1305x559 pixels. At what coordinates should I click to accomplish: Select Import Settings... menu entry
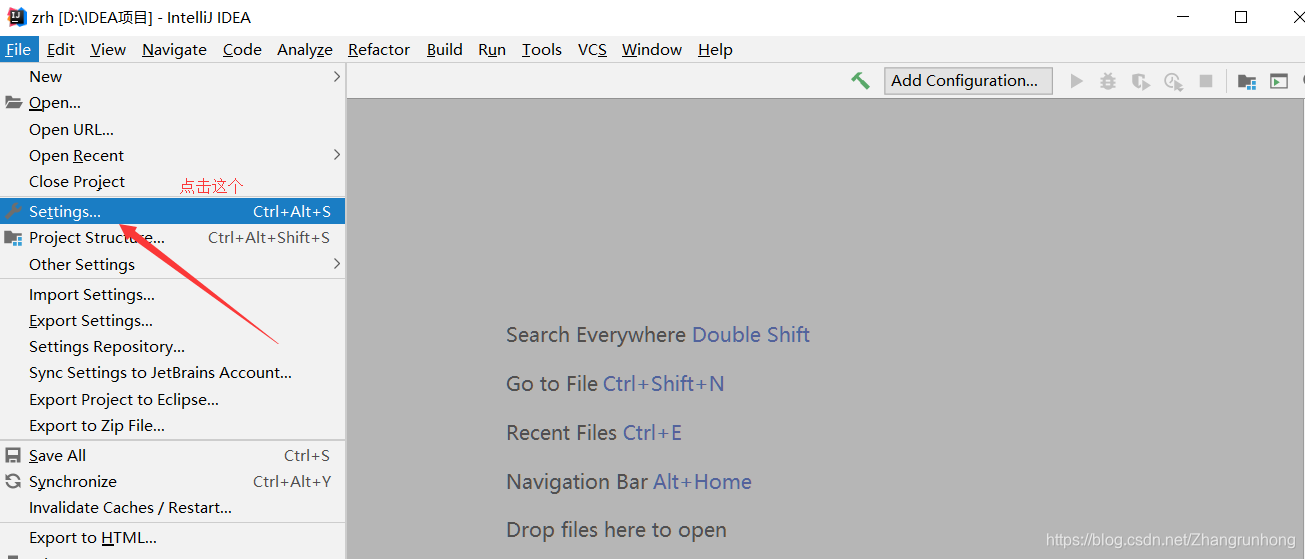173,294
